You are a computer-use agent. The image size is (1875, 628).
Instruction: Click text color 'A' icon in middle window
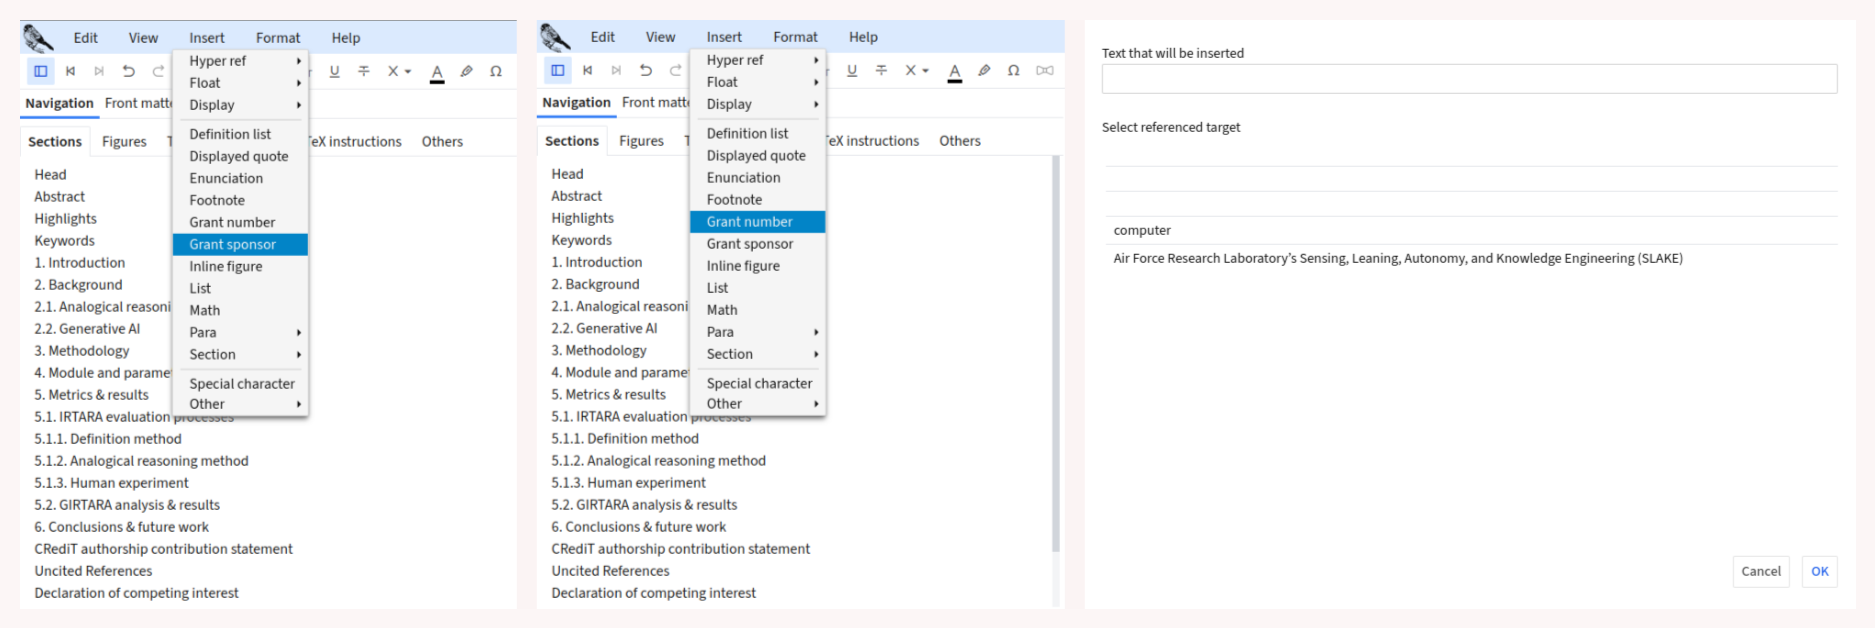[x=954, y=71]
